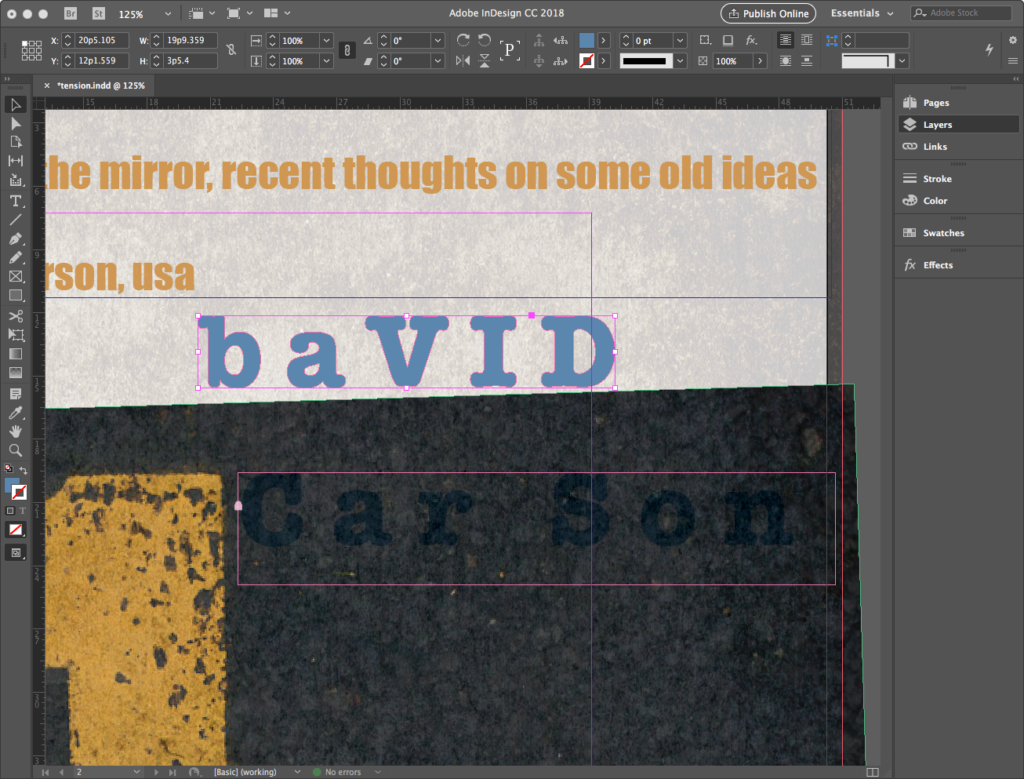Select the Rectangle Frame tool
This screenshot has height=779, width=1024.
pos(16,277)
